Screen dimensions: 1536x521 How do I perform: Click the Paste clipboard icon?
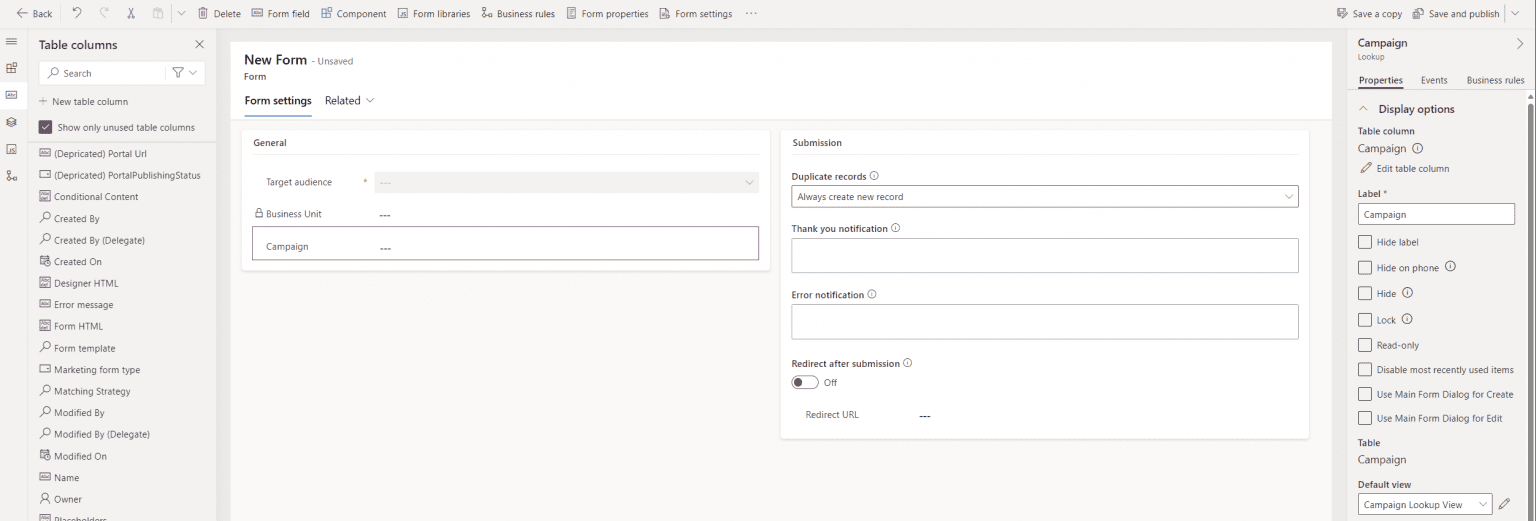click(x=157, y=13)
